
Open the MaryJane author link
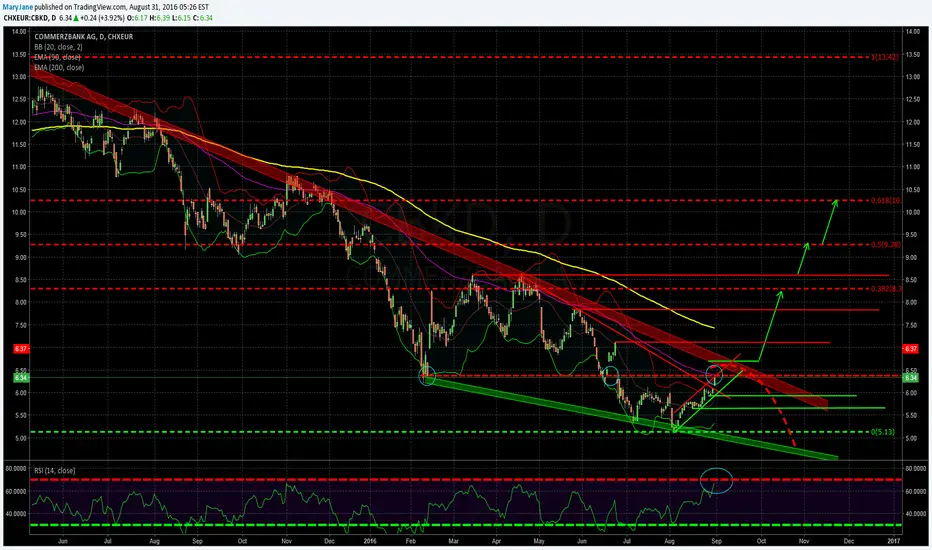18,7
